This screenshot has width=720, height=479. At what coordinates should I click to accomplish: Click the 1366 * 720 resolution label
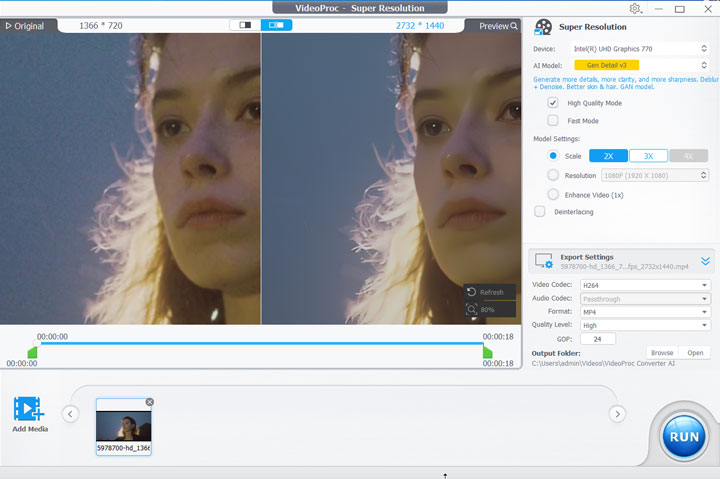pyautogui.click(x=101, y=26)
